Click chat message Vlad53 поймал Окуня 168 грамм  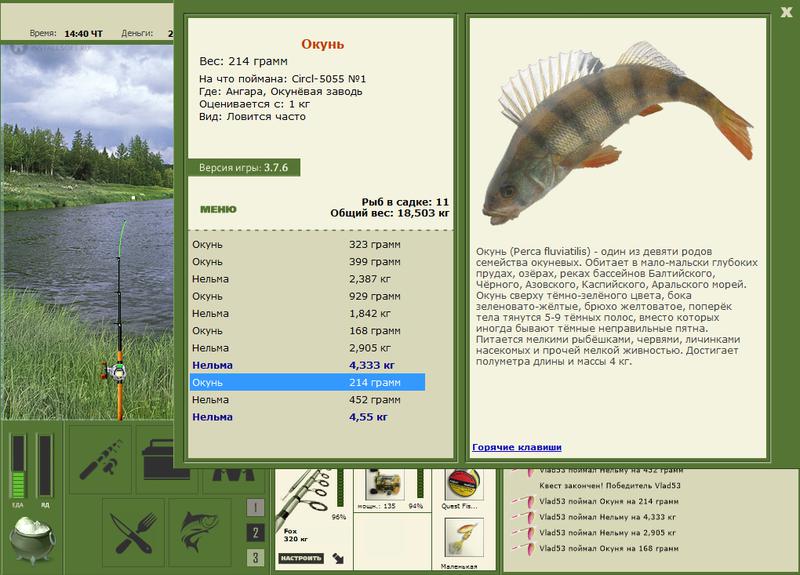click(x=609, y=549)
